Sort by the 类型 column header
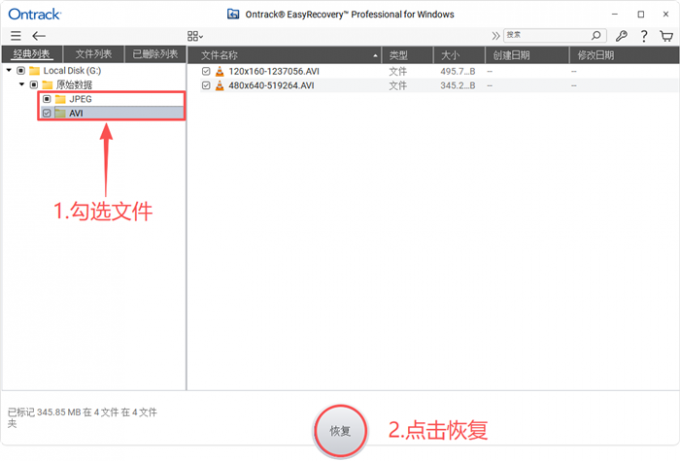Viewport: 680px width, 461px height. (407, 55)
